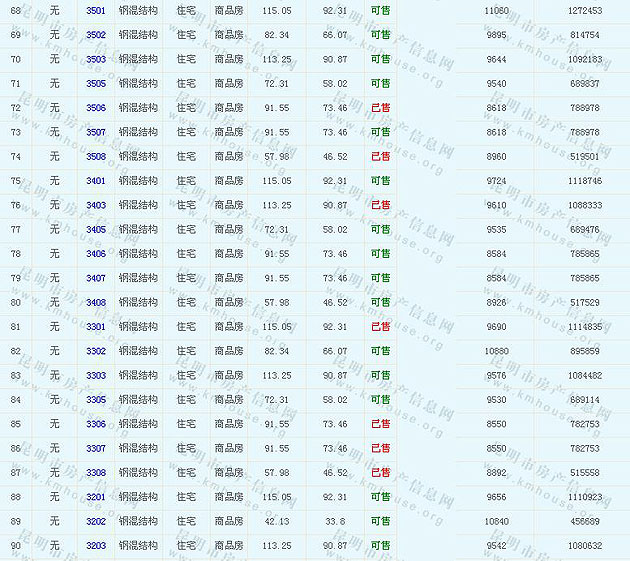The image size is (630, 561).
Task: View unit 3403 details
Action: [x=96, y=205]
